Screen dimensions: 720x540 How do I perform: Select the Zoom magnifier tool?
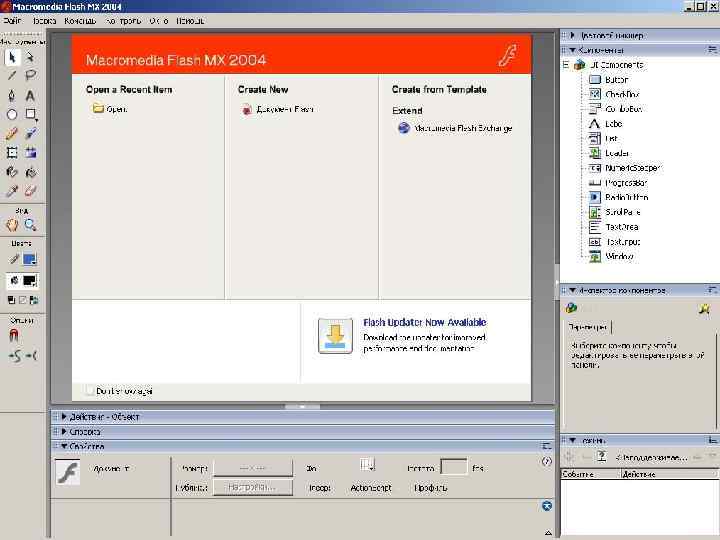pos(30,225)
